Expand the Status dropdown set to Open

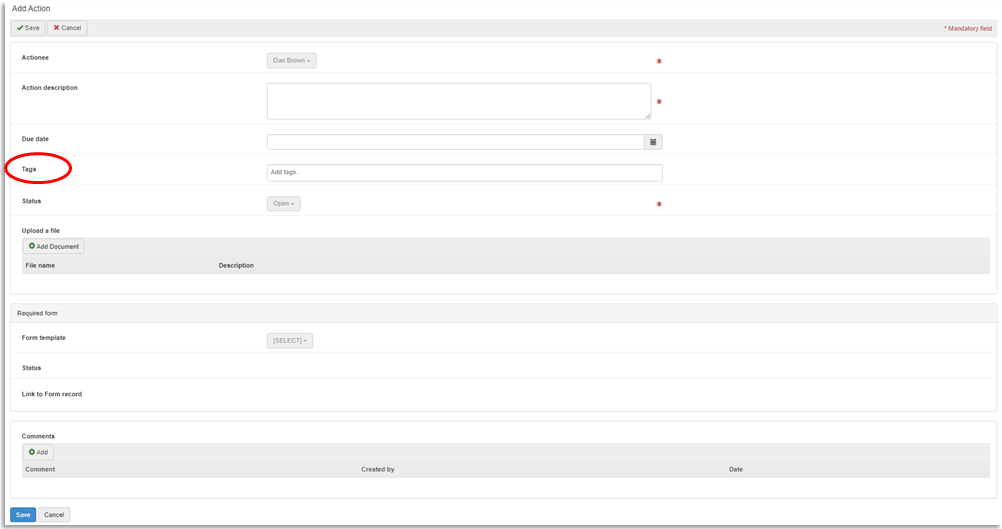(283, 204)
